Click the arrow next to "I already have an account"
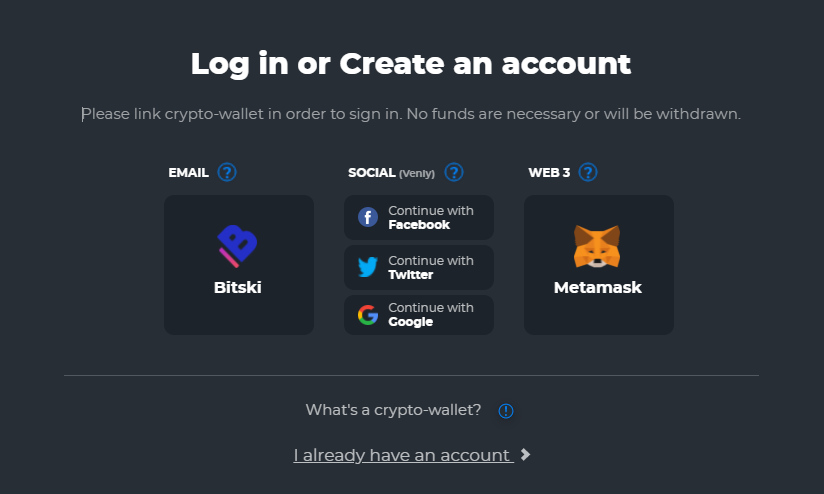 (x=526, y=455)
